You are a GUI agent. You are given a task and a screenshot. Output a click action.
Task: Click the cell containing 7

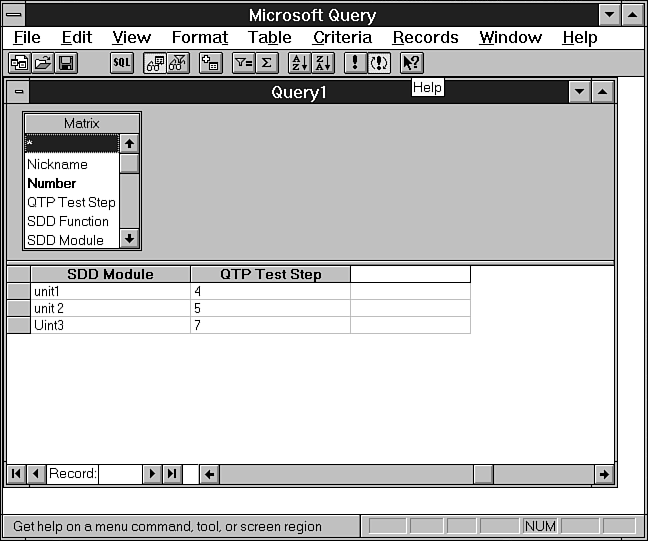(x=271, y=325)
